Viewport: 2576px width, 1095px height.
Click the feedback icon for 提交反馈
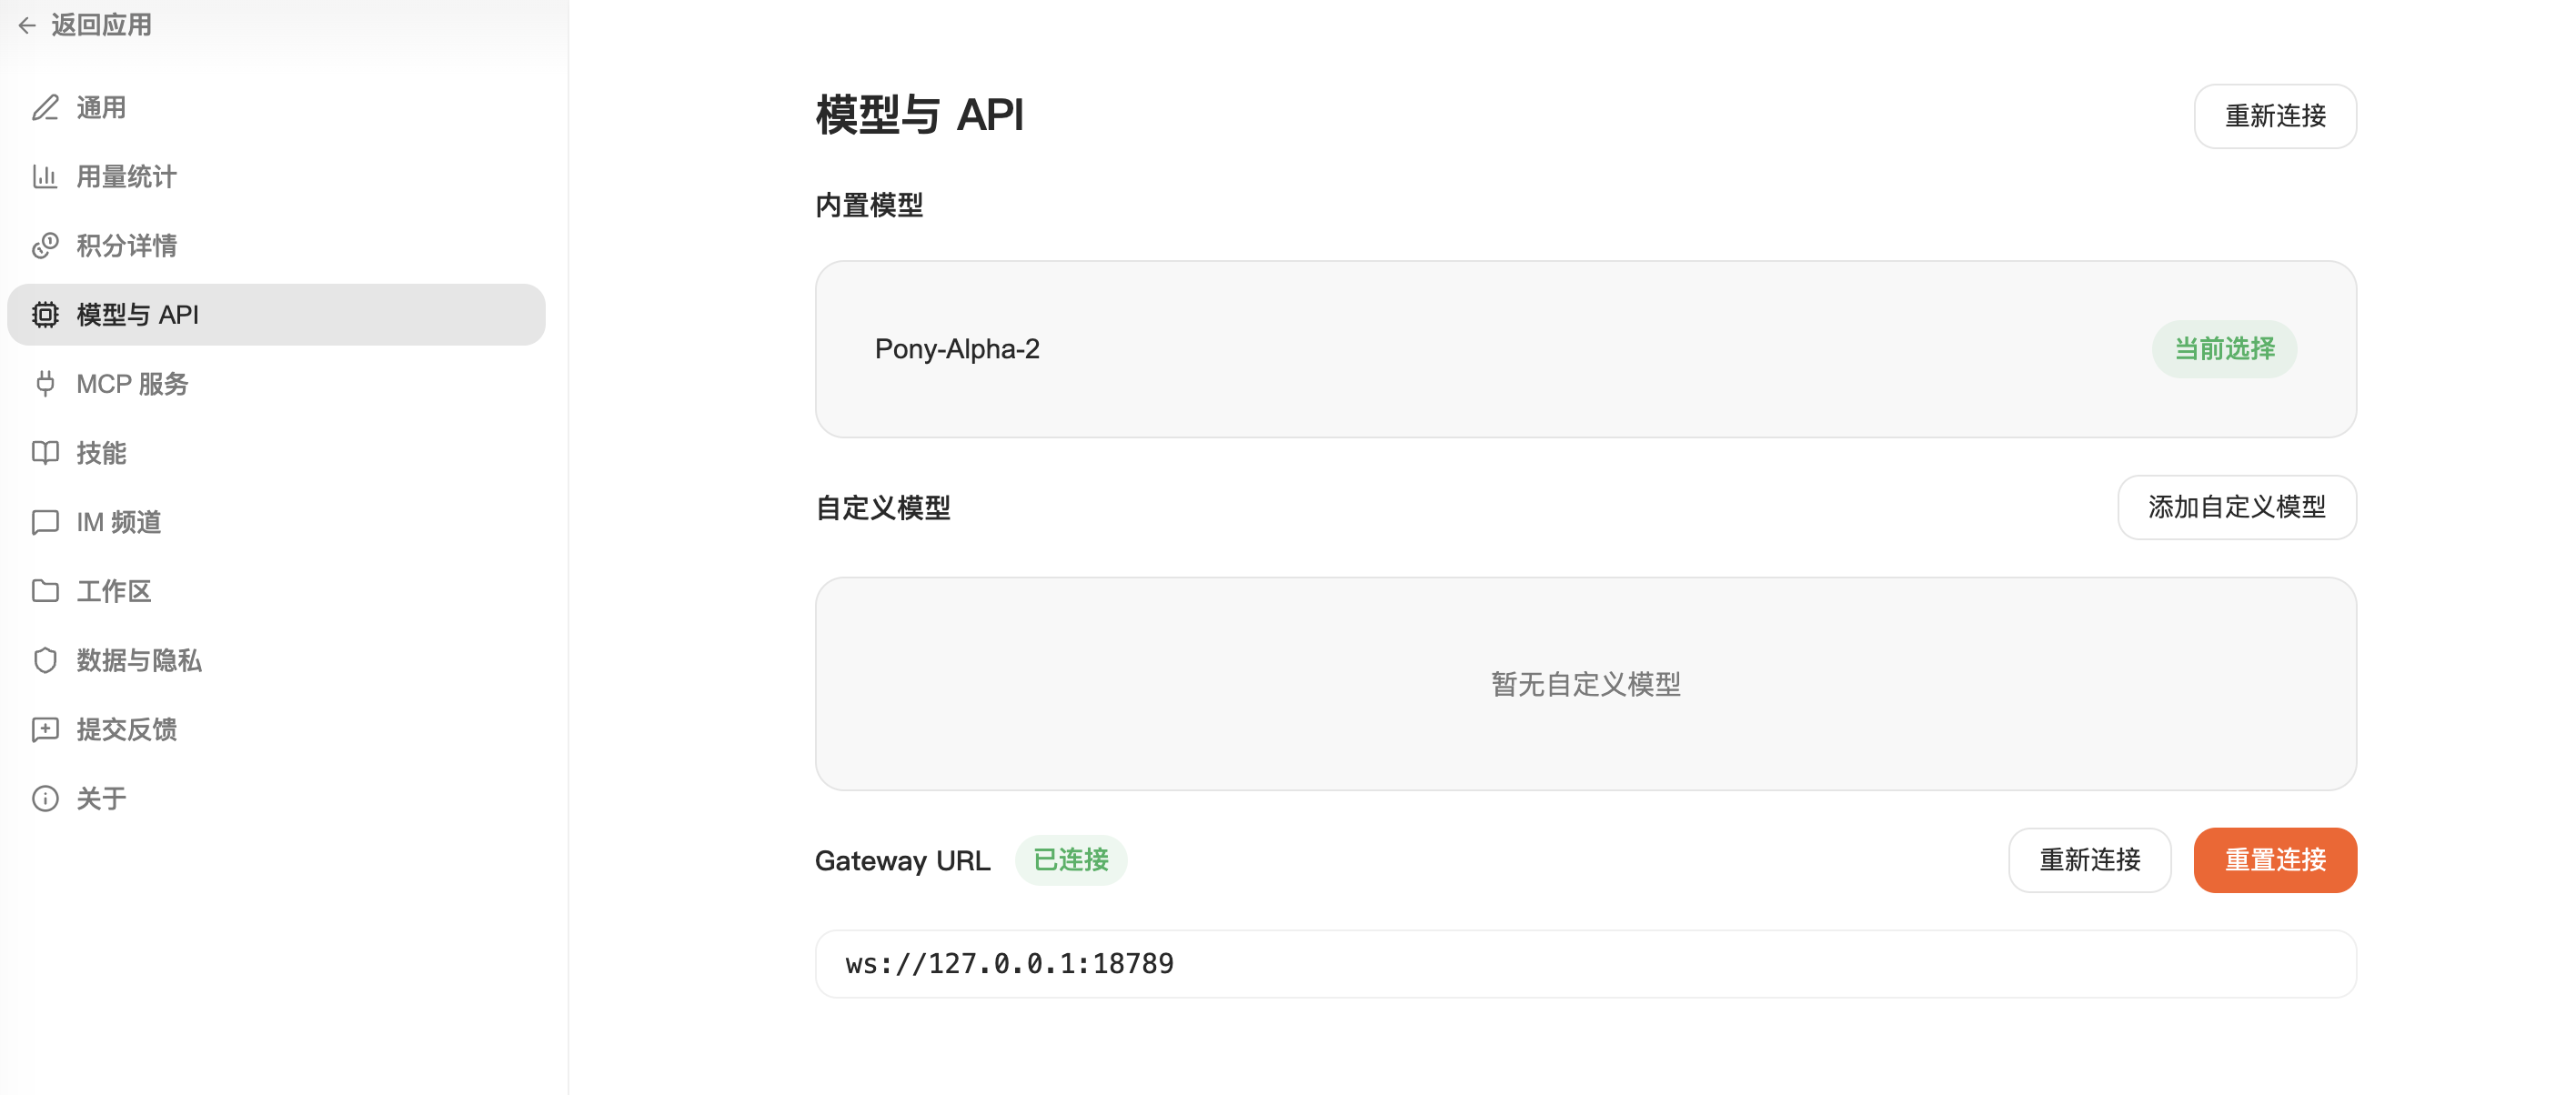pyautogui.click(x=45, y=729)
